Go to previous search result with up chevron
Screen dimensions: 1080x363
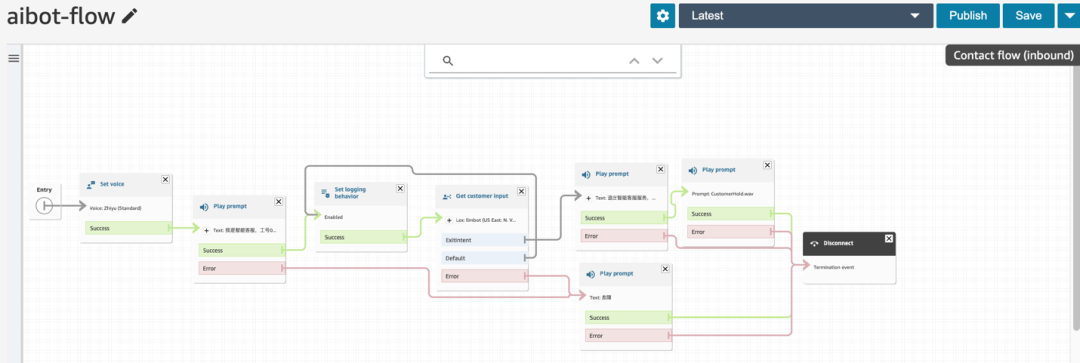(x=634, y=61)
